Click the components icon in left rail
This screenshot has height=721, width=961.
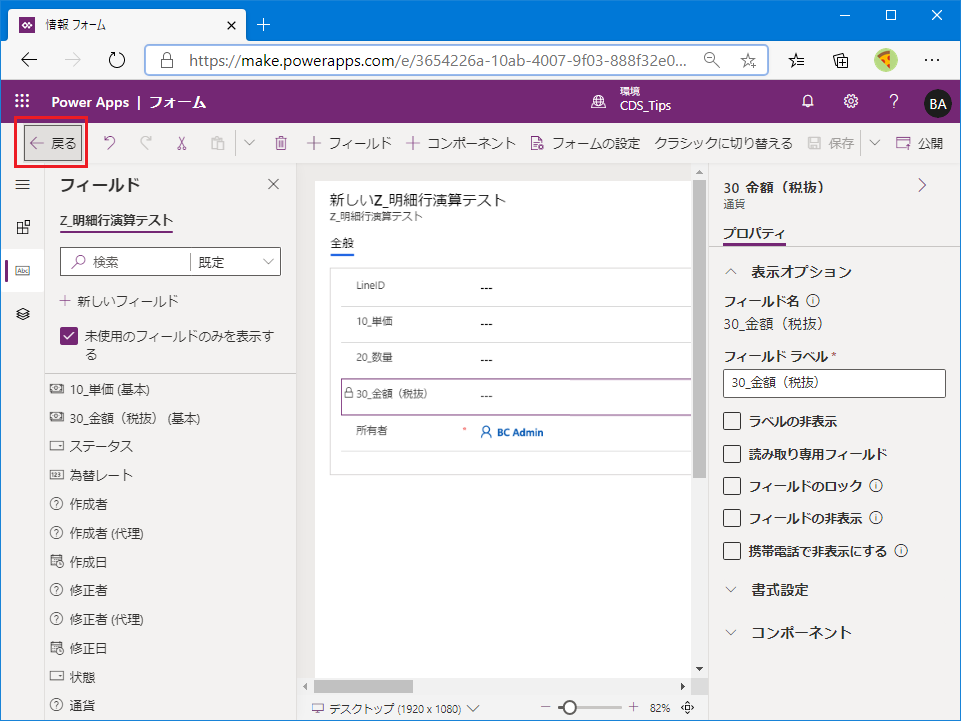point(22,227)
